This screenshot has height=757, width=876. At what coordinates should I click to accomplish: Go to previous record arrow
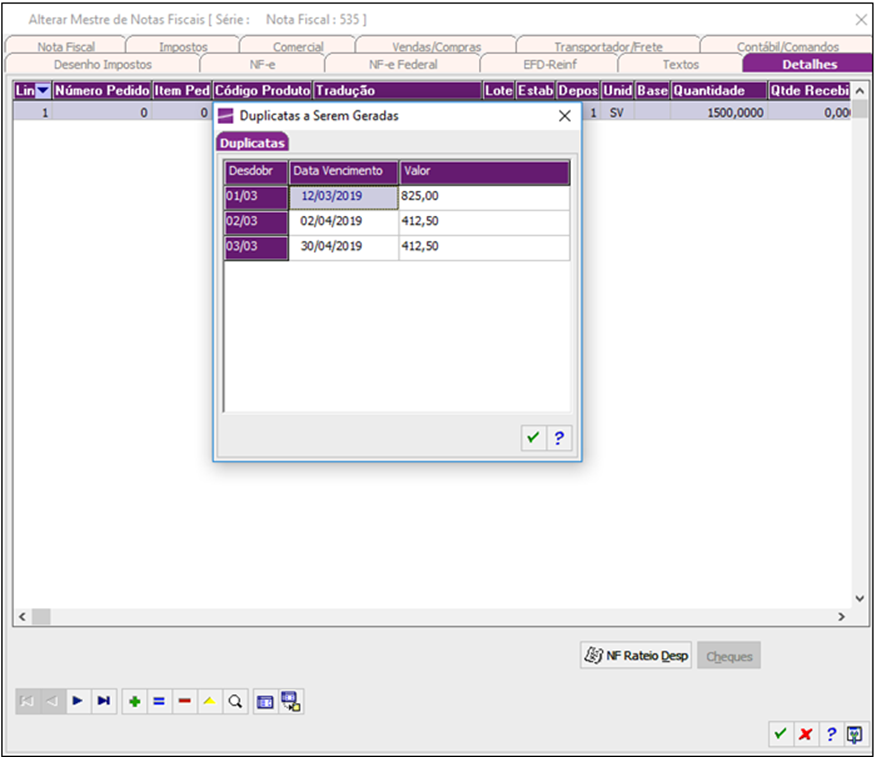[53, 701]
